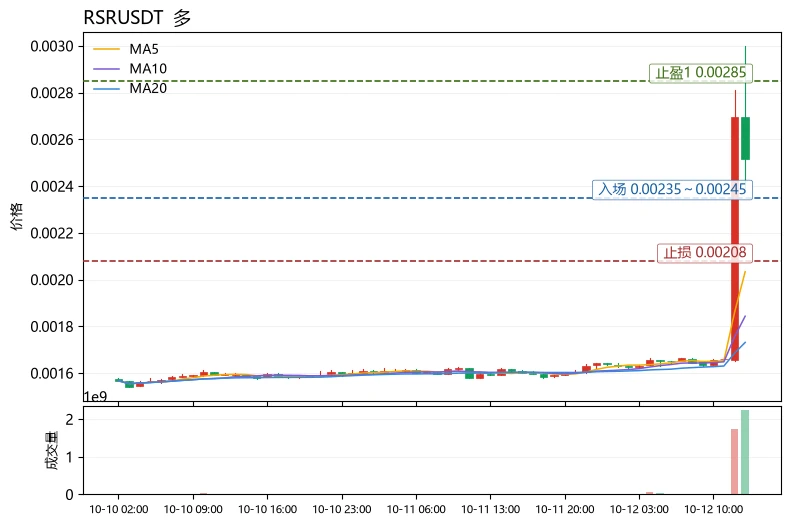
Task: Click the volume axis tick label 1
Action: pos(70,457)
